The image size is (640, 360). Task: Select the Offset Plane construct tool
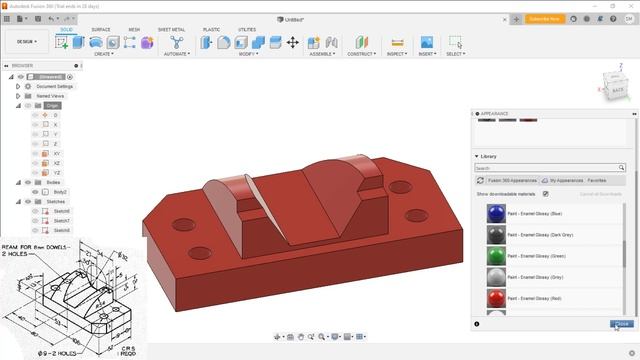[362, 42]
